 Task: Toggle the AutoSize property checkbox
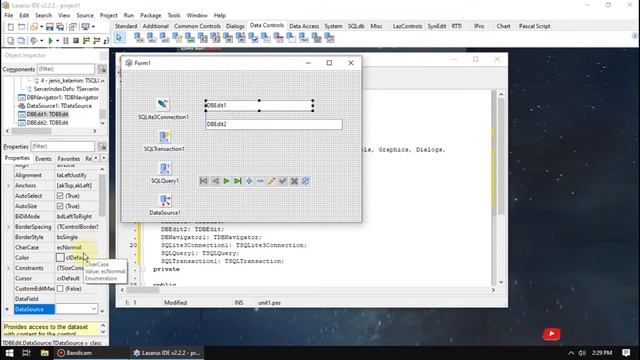click(60, 206)
